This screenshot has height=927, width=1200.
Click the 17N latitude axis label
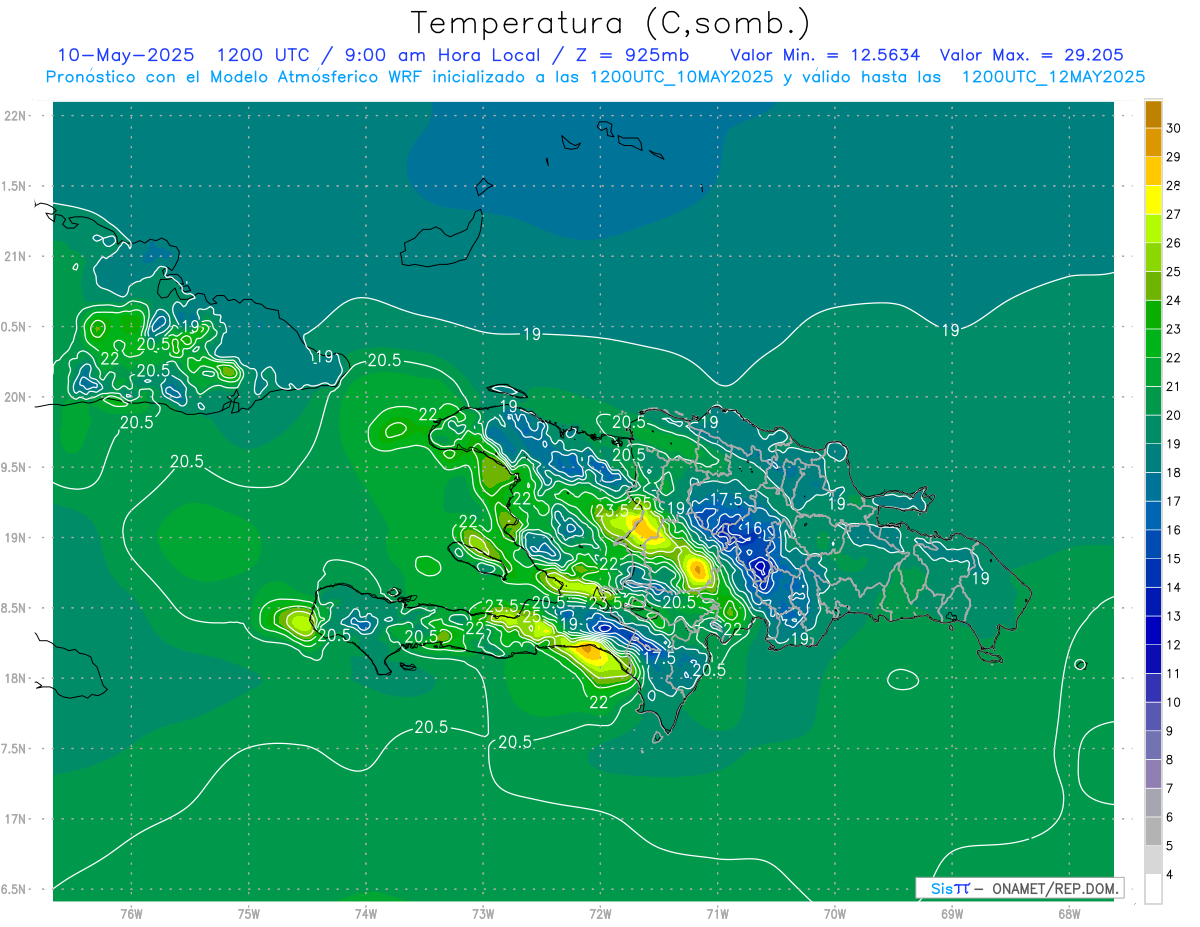click(16, 819)
